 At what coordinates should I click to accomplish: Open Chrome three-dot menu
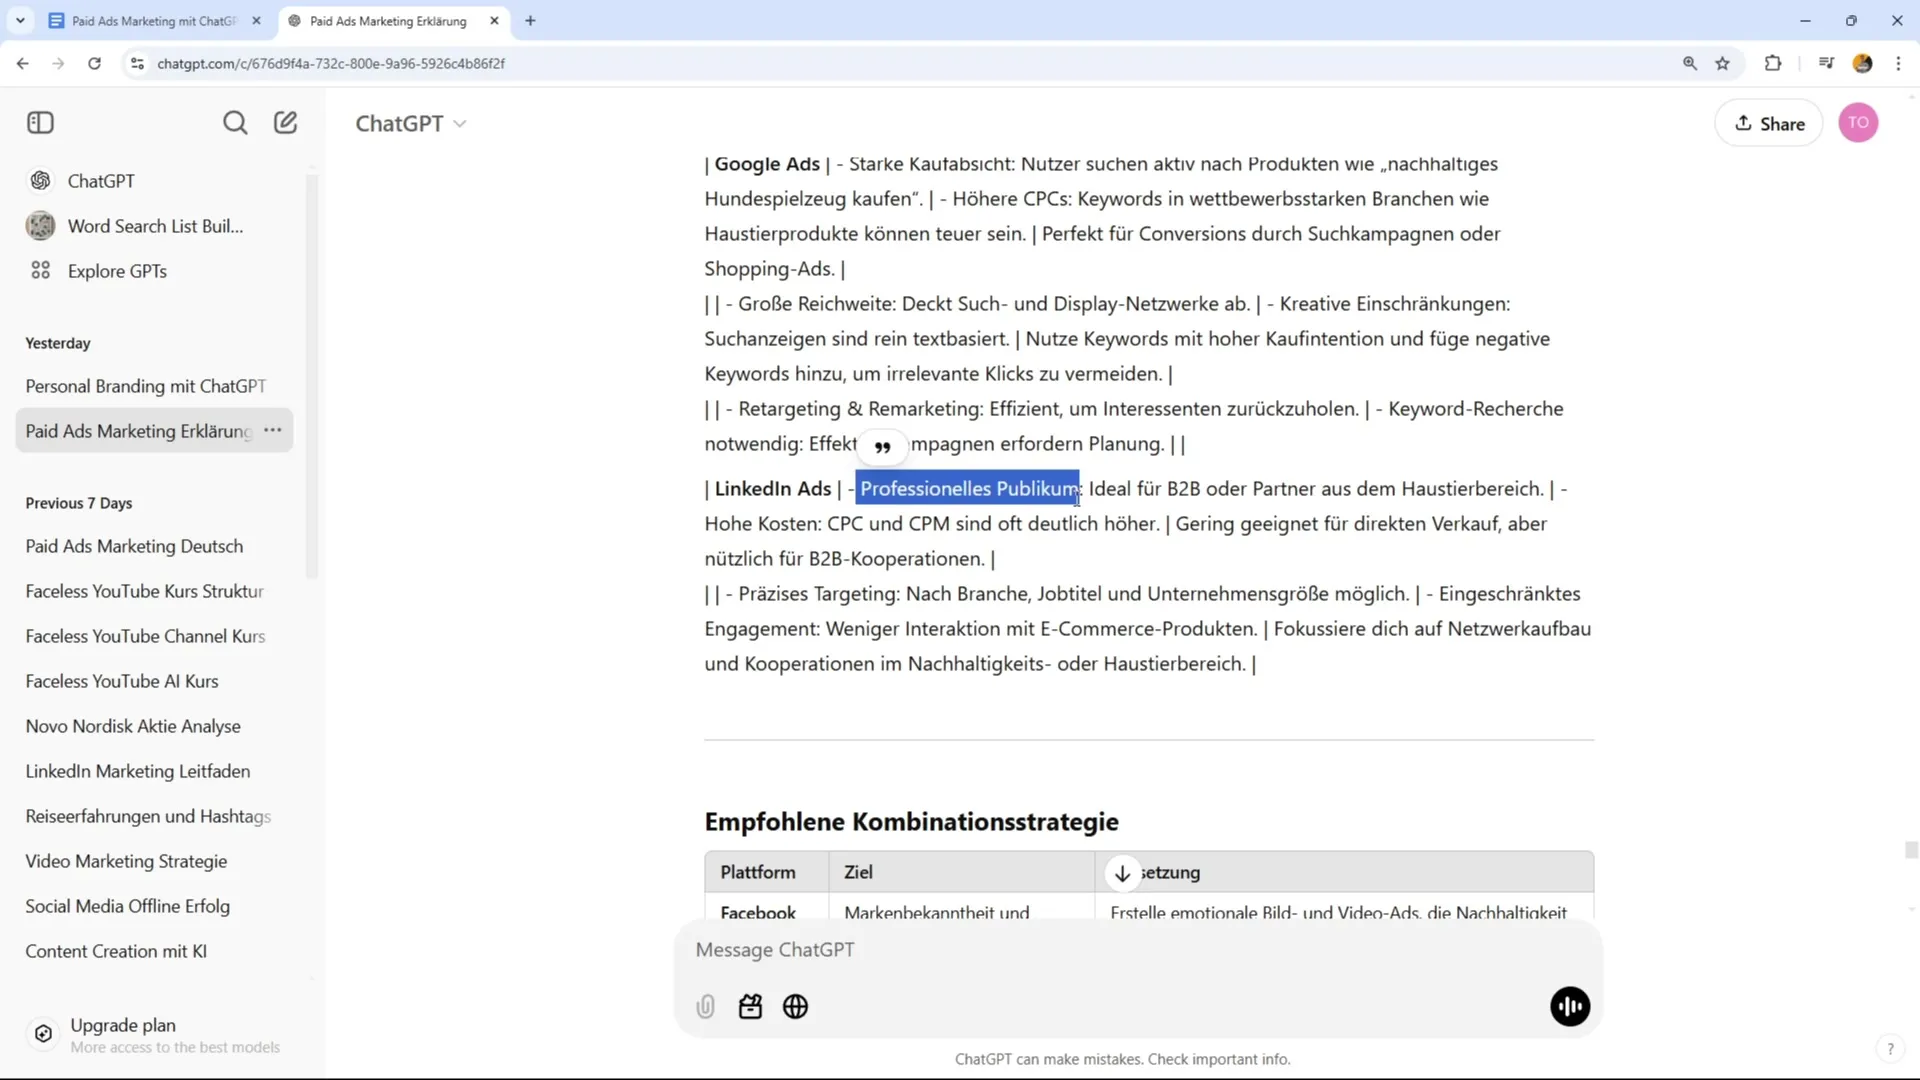(x=1898, y=63)
